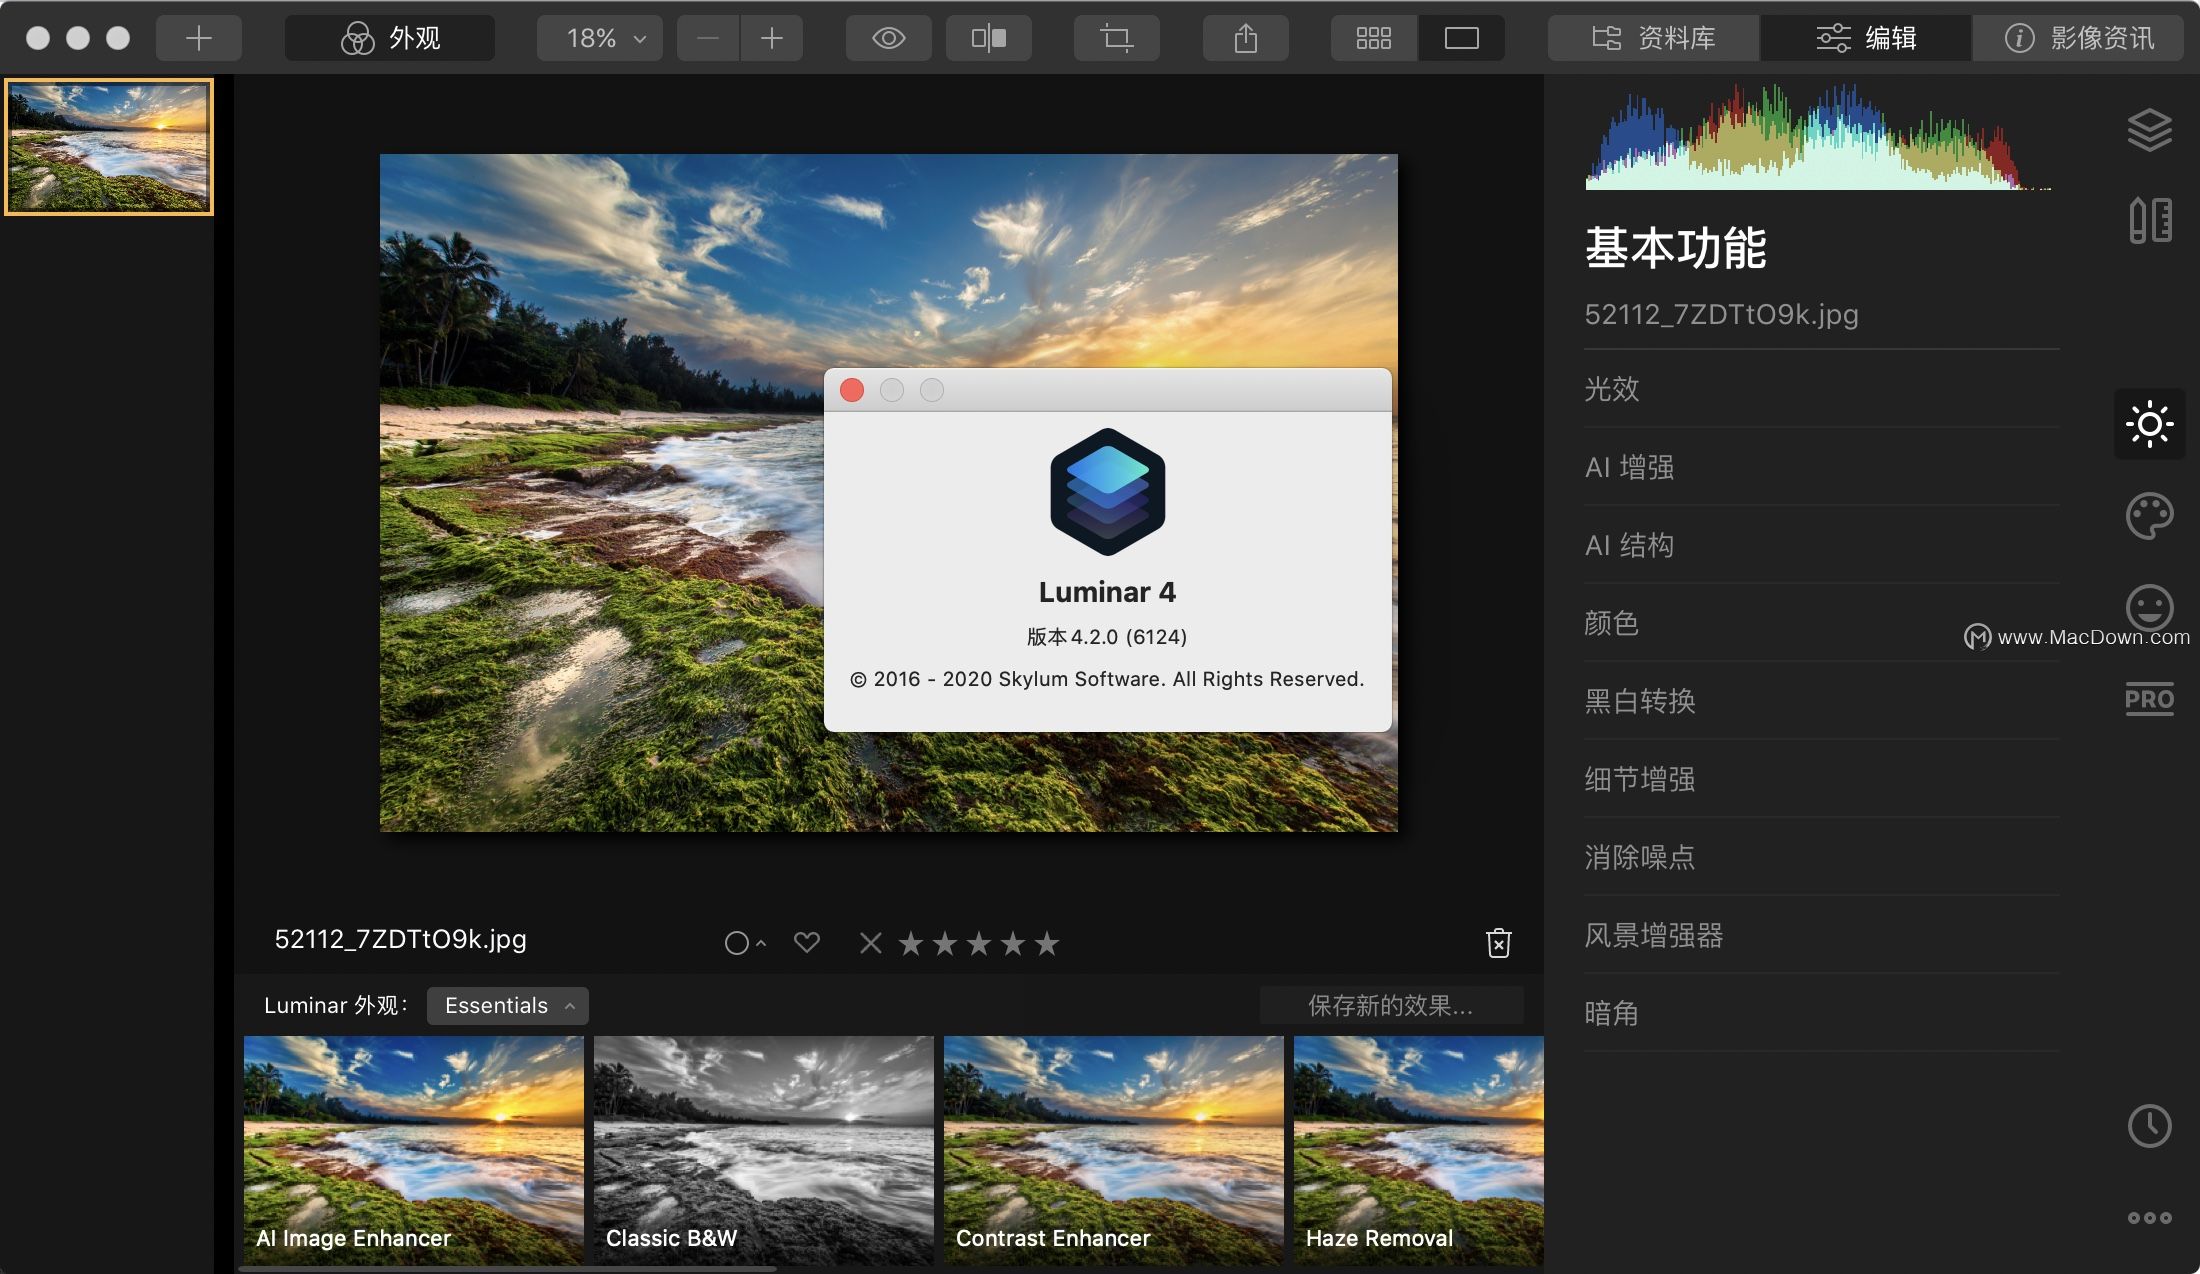Screen dimensions: 2200x1274
Task: Close the Luminar 4 about dialog
Action: (x=852, y=390)
